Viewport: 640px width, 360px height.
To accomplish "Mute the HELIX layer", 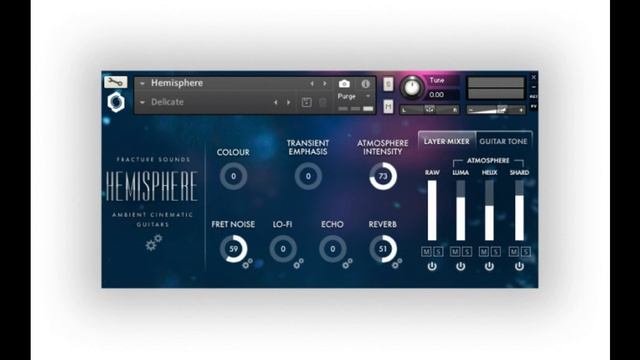I will tap(484, 251).
